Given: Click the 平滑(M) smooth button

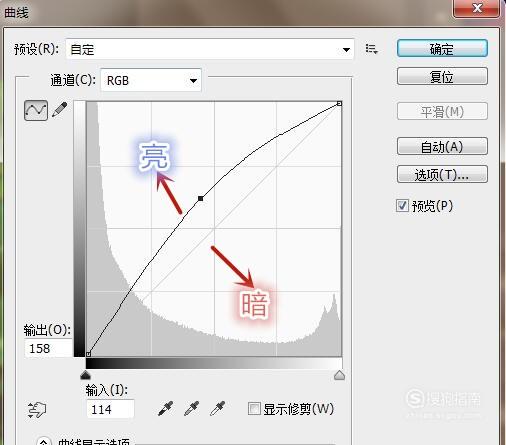Looking at the screenshot, I should tap(442, 111).
